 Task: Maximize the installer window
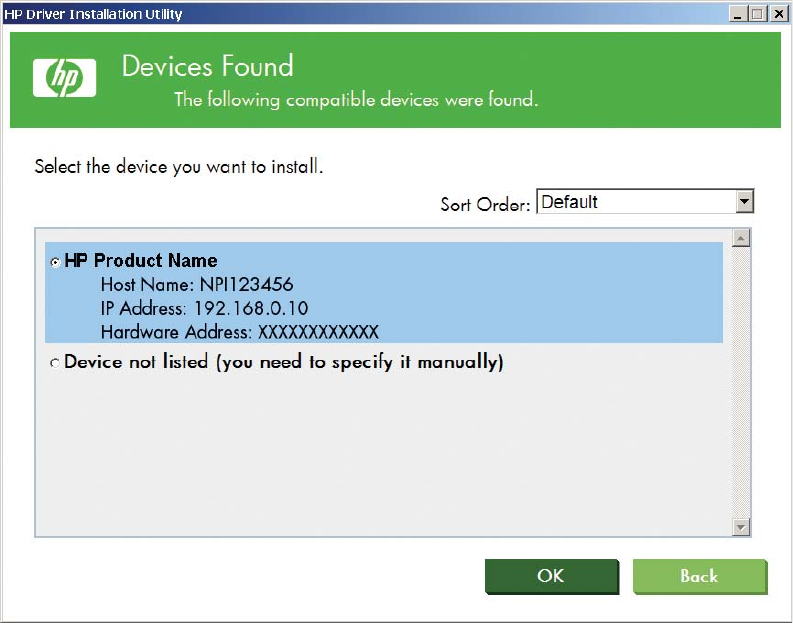tap(756, 14)
